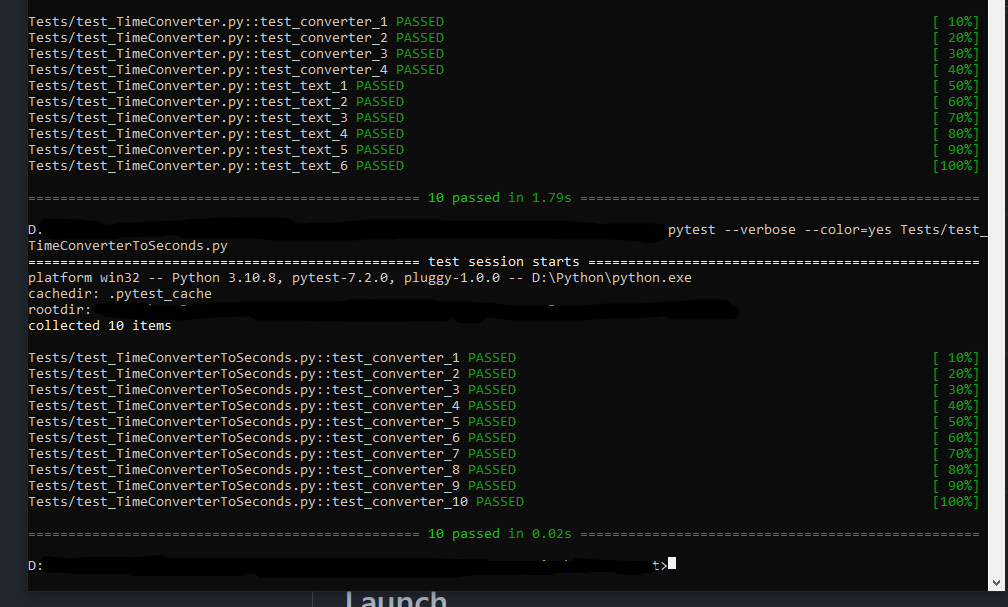This screenshot has height=607, width=1008.
Task: Click the [ 60%] on the test_converter_6 row
Action: click(955, 438)
